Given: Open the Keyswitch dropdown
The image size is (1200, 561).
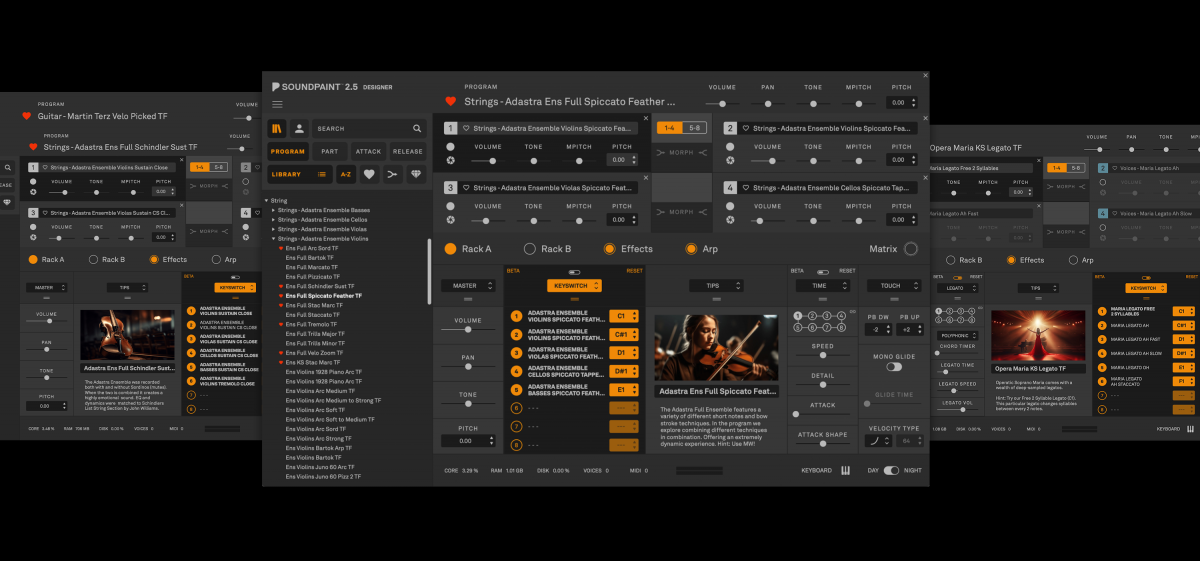Looking at the screenshot, I should (574, 286).
